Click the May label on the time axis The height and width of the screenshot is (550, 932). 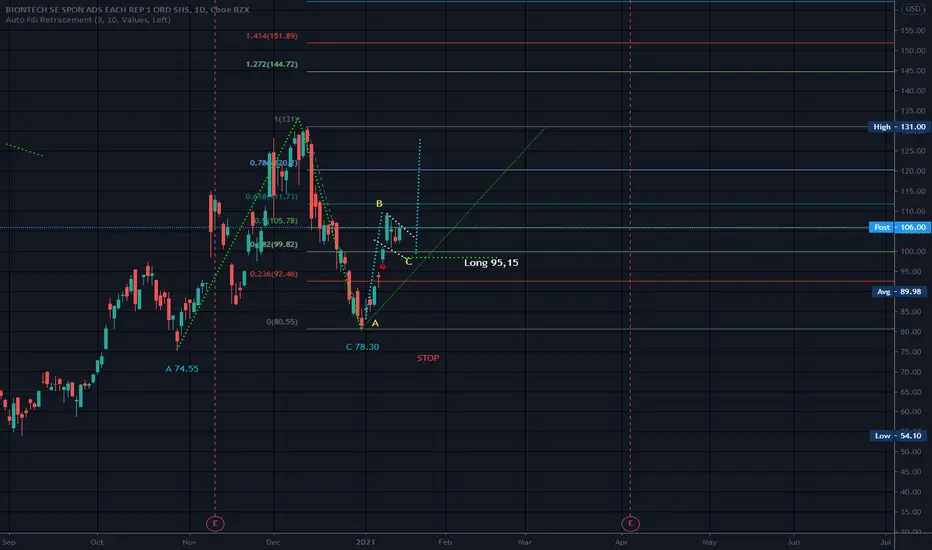(x=709, y=542)
